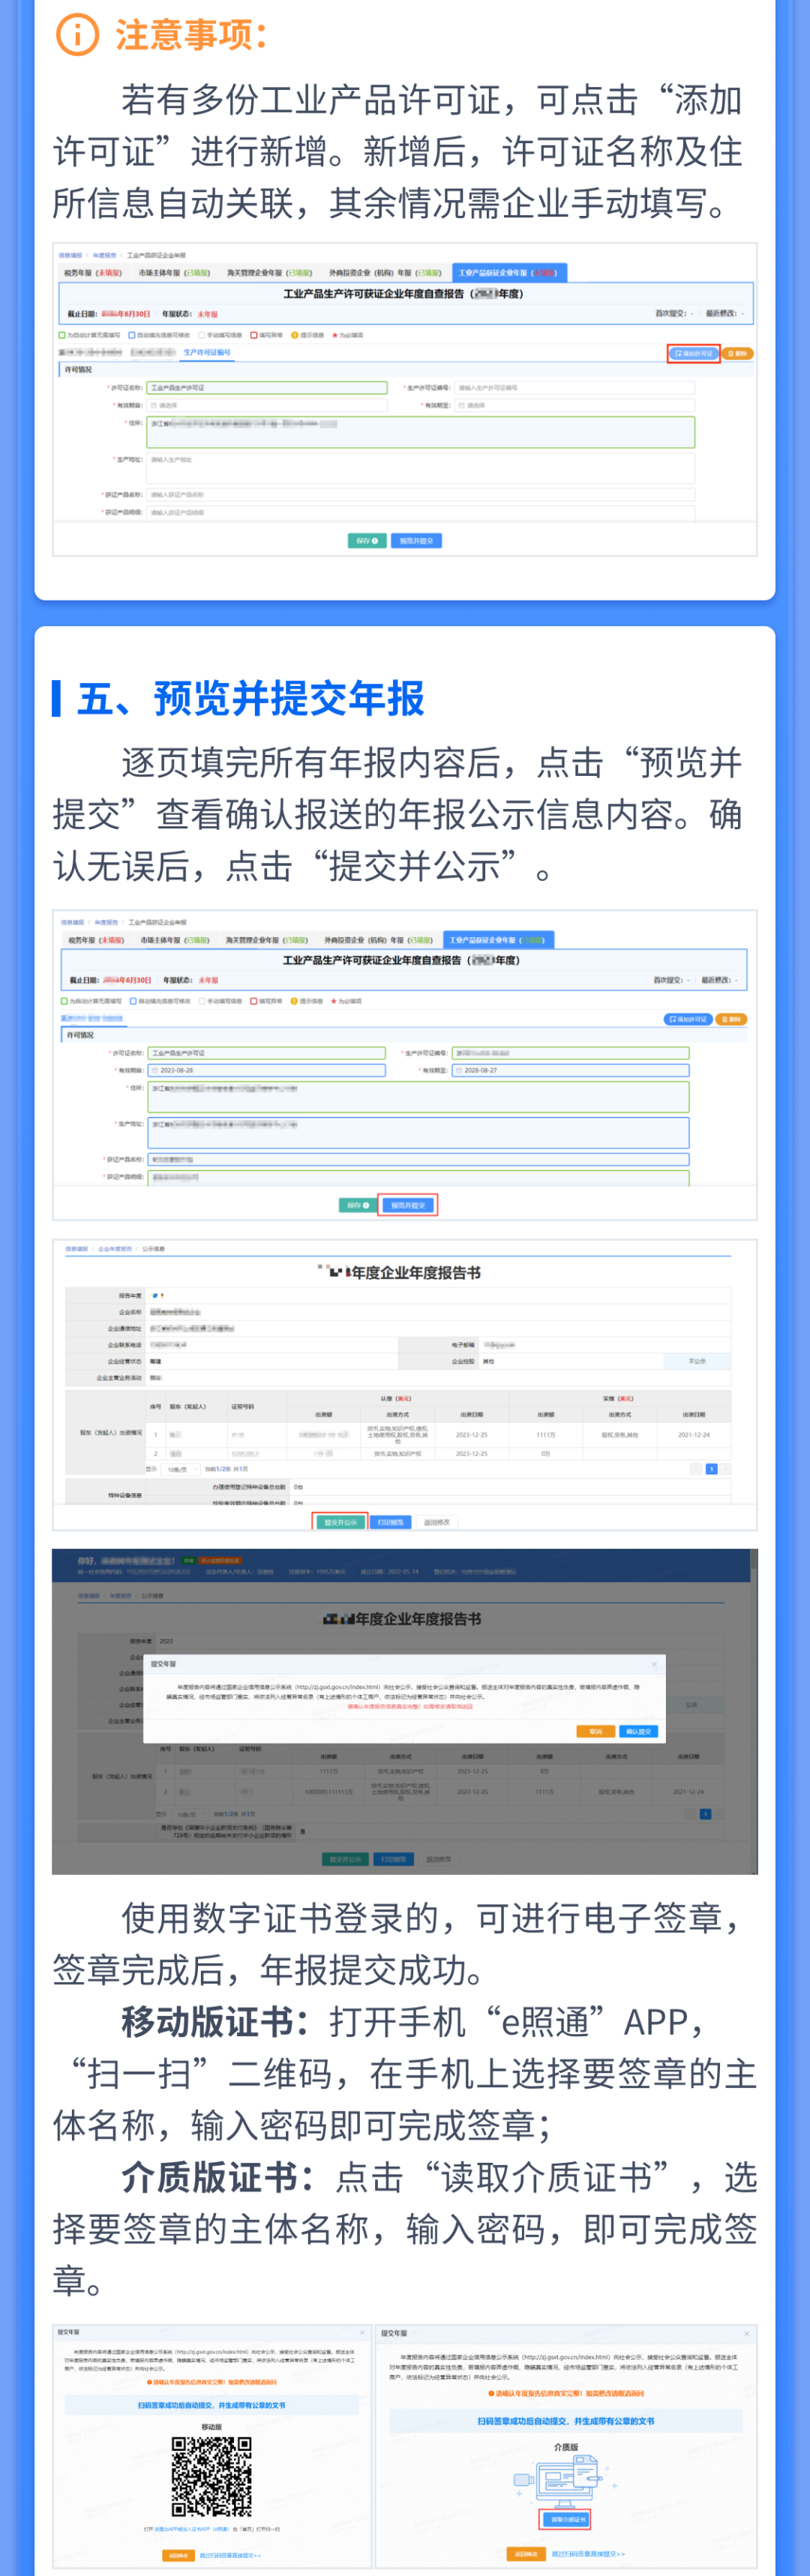Click 返回修改 beside 打印预览 in report preview
810x2576 pixels.
click(437, 1522)
